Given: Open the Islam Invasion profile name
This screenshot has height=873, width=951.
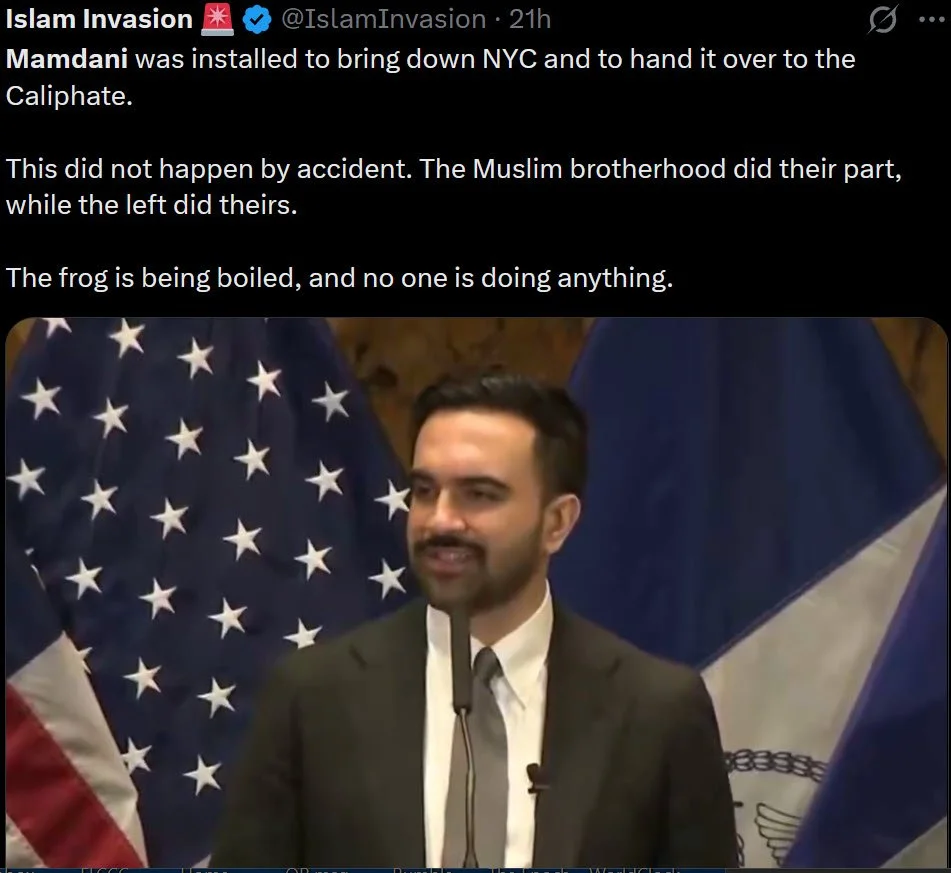Looking at the screenshot, I should click(99, 19).
